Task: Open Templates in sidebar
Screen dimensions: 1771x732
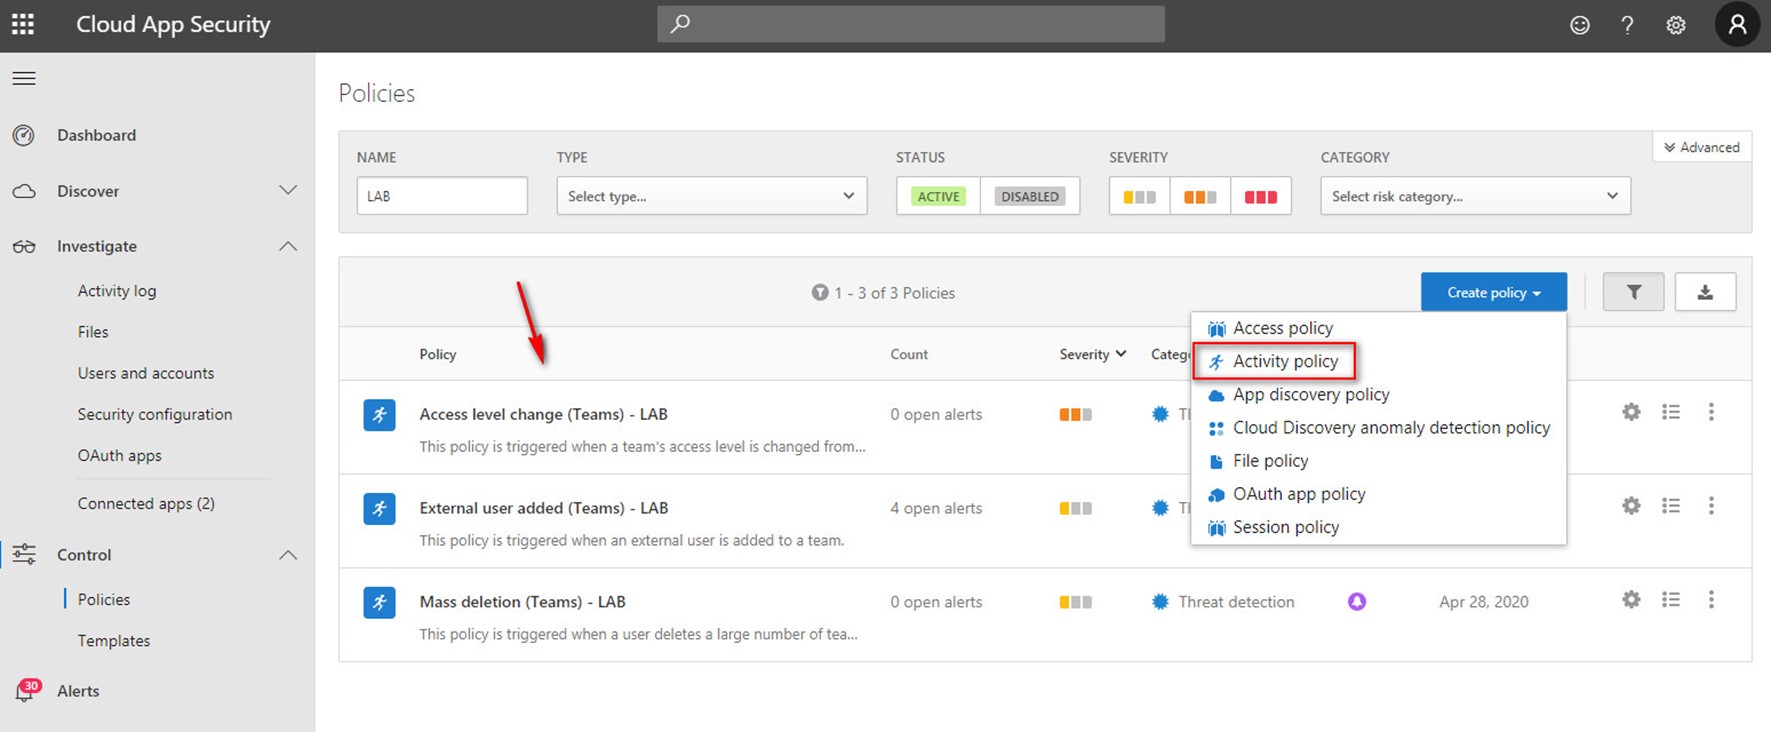Action: tap(114, 640)
